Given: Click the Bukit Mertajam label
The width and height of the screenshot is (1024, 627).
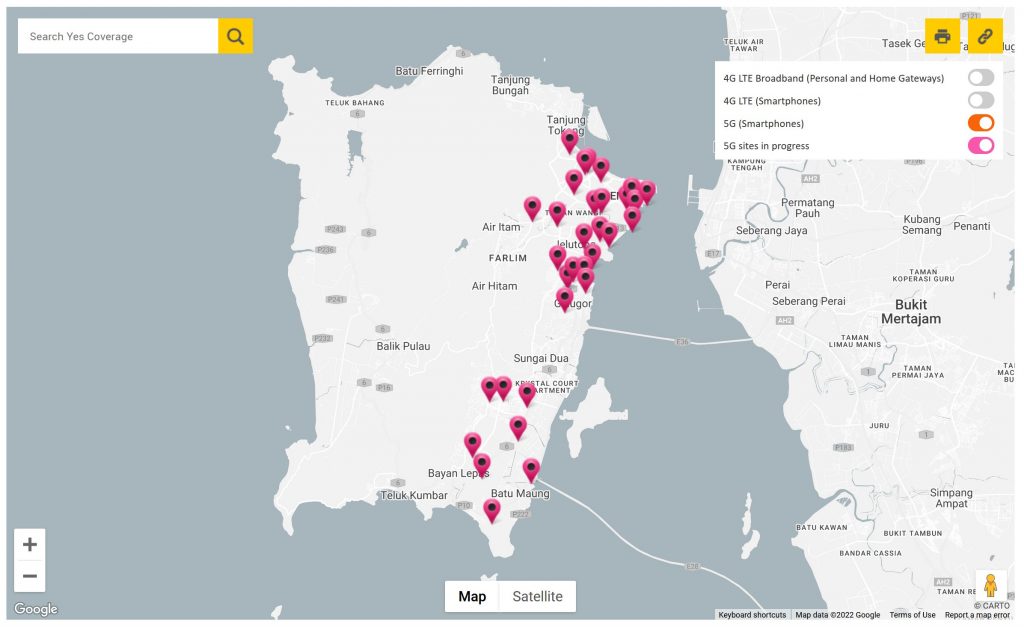Looking at the screenshot, I should 911,312.
